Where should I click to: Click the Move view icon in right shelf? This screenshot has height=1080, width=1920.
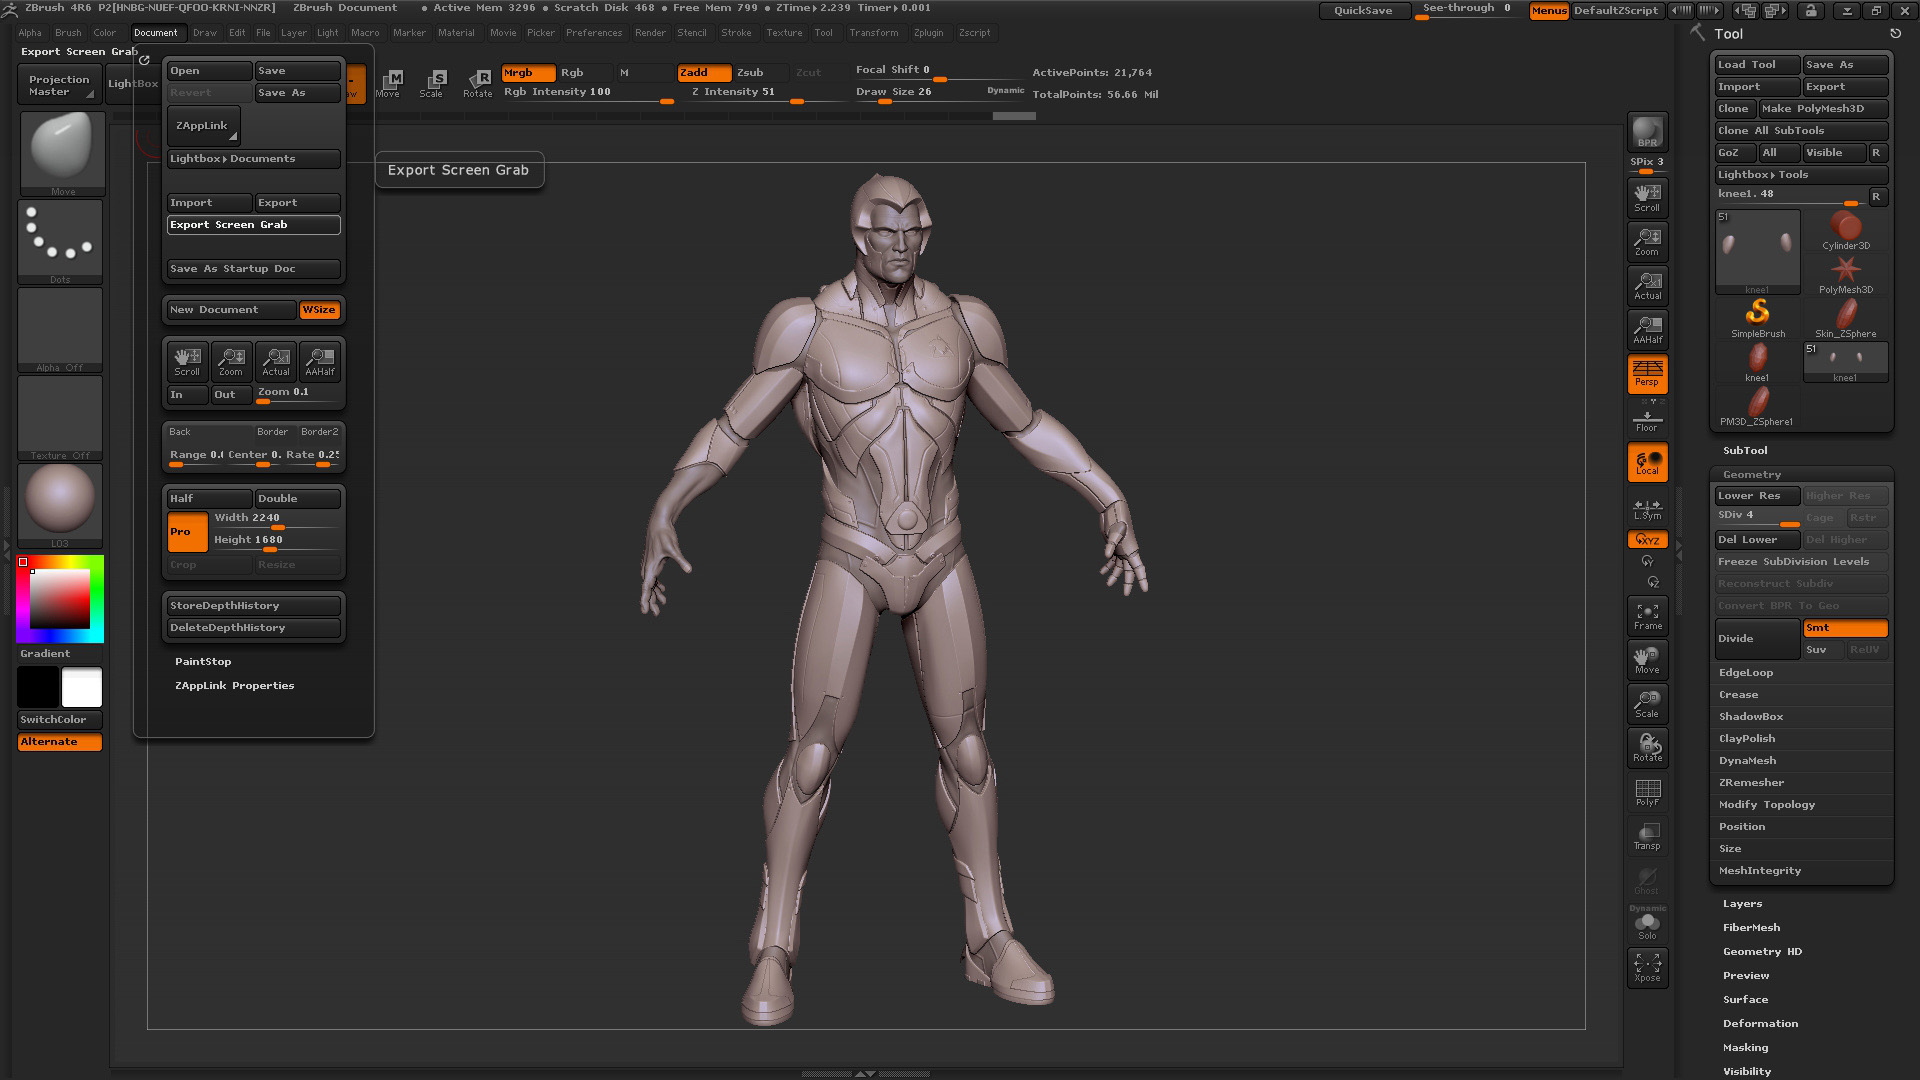coord(1647,660)
